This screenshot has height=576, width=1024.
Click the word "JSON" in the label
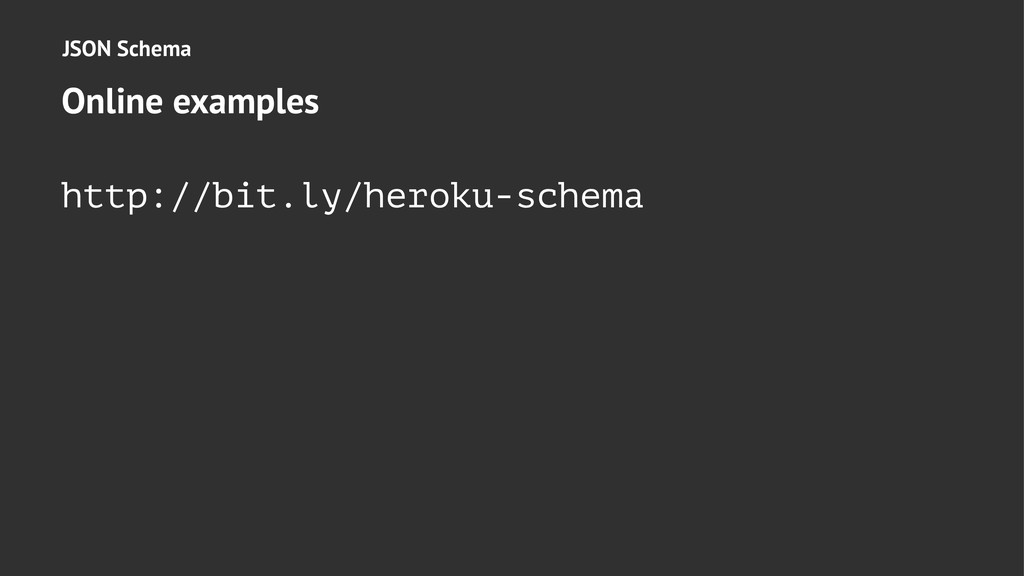pyautogui.click(x=86, y=48)
